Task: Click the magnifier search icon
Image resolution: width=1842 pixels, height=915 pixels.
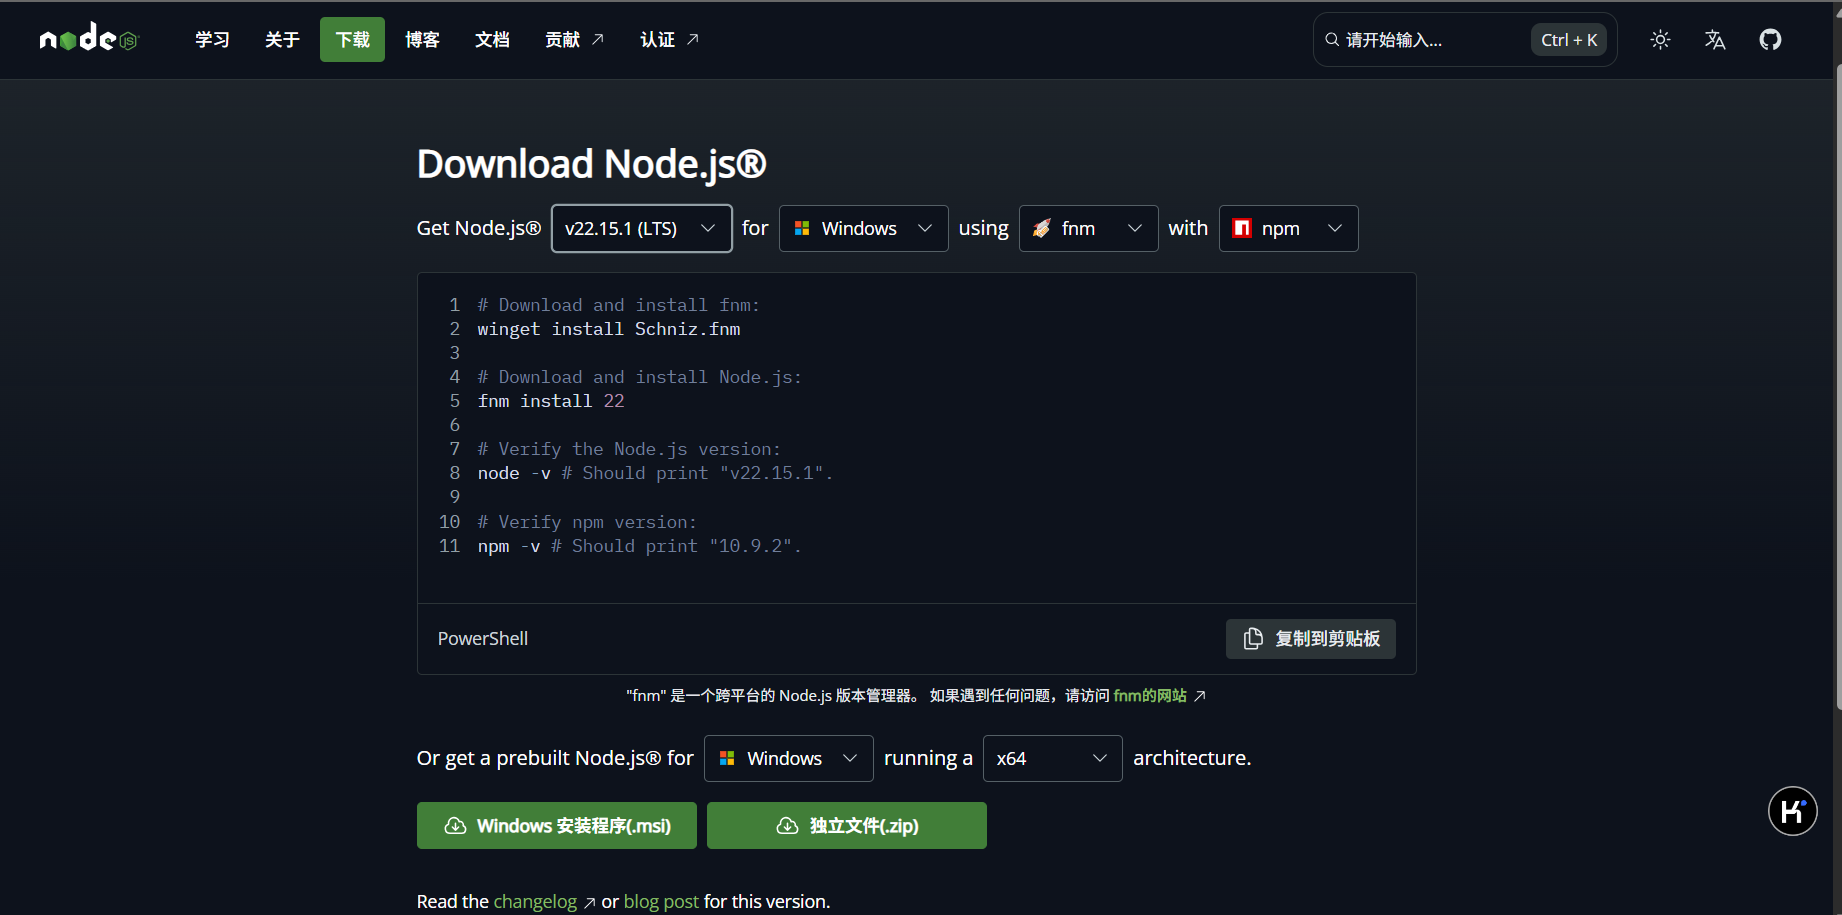Action: pyautogui.click(x=1332, y=40)
